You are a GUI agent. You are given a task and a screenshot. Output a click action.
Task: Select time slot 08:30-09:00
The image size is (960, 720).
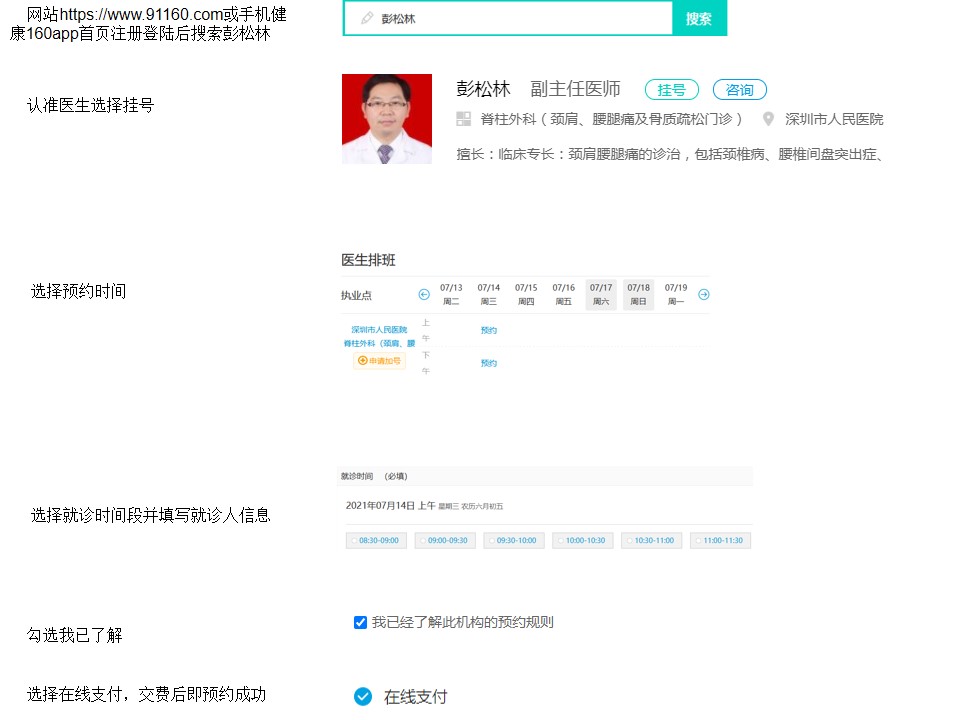click(376, 541)
